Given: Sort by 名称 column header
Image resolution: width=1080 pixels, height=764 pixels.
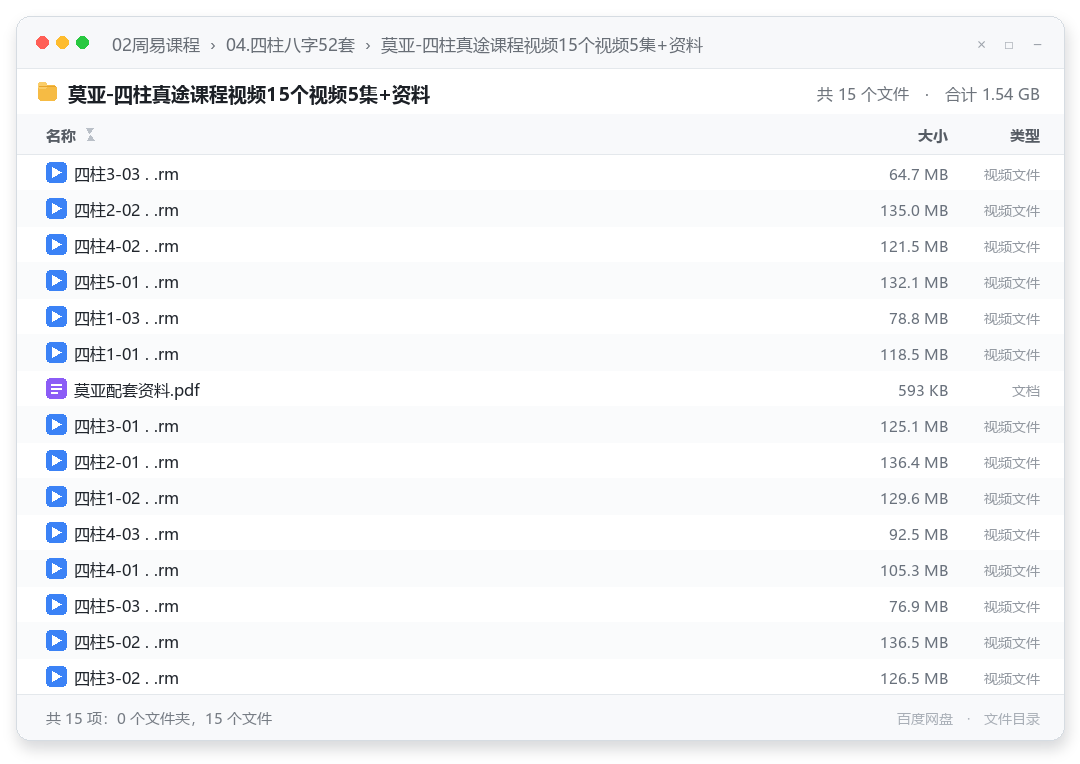Looking at the screenshot, I should [61, 136].
